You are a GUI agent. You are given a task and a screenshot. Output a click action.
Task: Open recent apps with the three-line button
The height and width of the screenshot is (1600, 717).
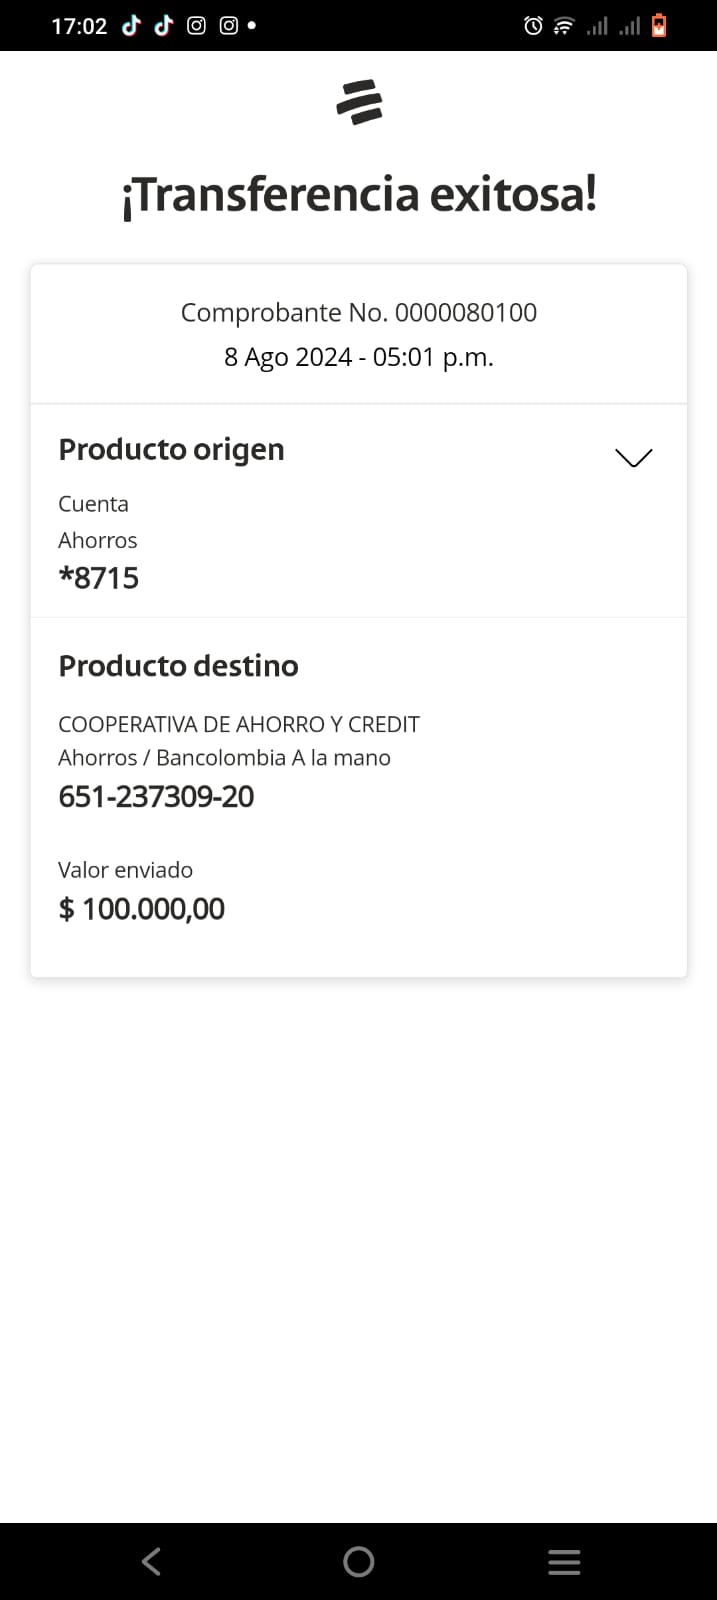[564, 1561]
